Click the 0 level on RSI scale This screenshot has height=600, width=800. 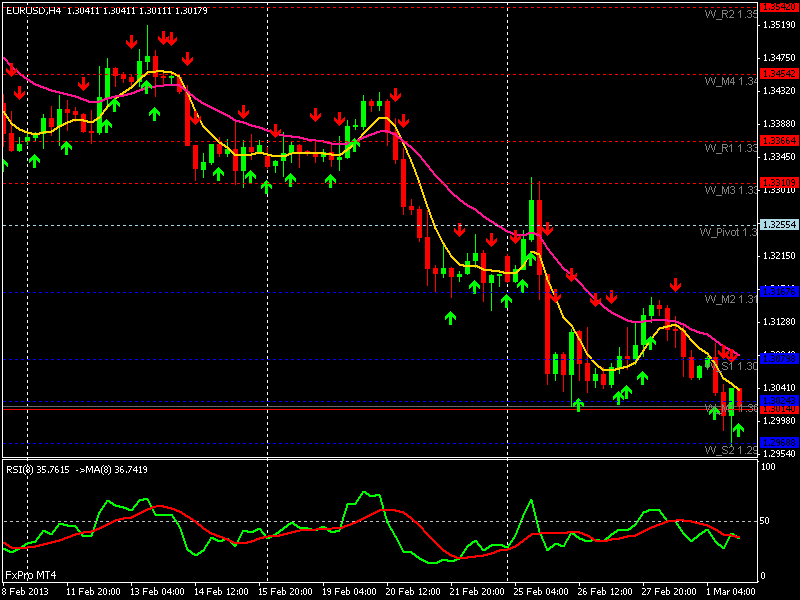(x=763, y=576)
